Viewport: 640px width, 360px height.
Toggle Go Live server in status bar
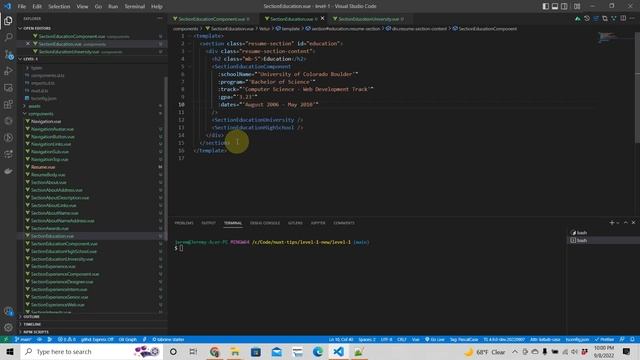tap(434, 339)
